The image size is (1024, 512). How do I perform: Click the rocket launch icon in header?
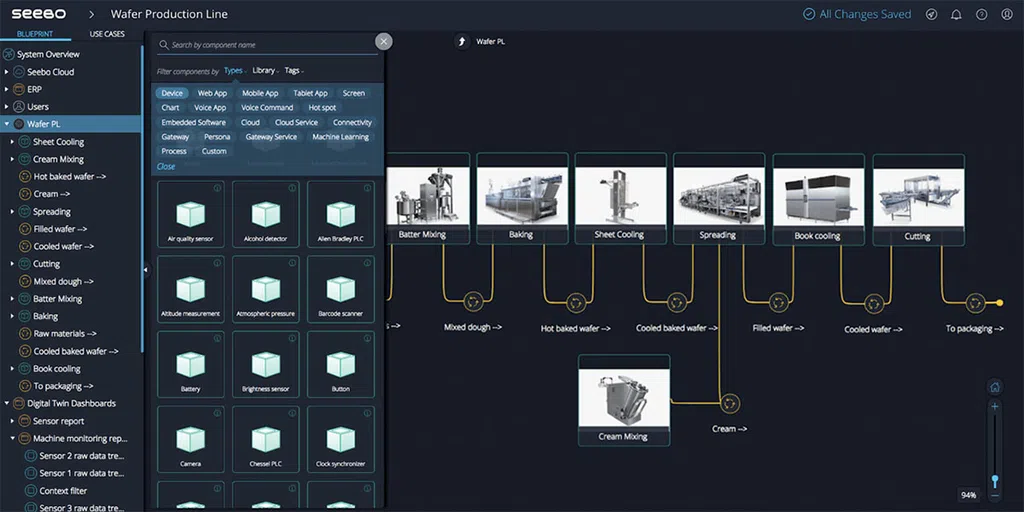(932, 14)
